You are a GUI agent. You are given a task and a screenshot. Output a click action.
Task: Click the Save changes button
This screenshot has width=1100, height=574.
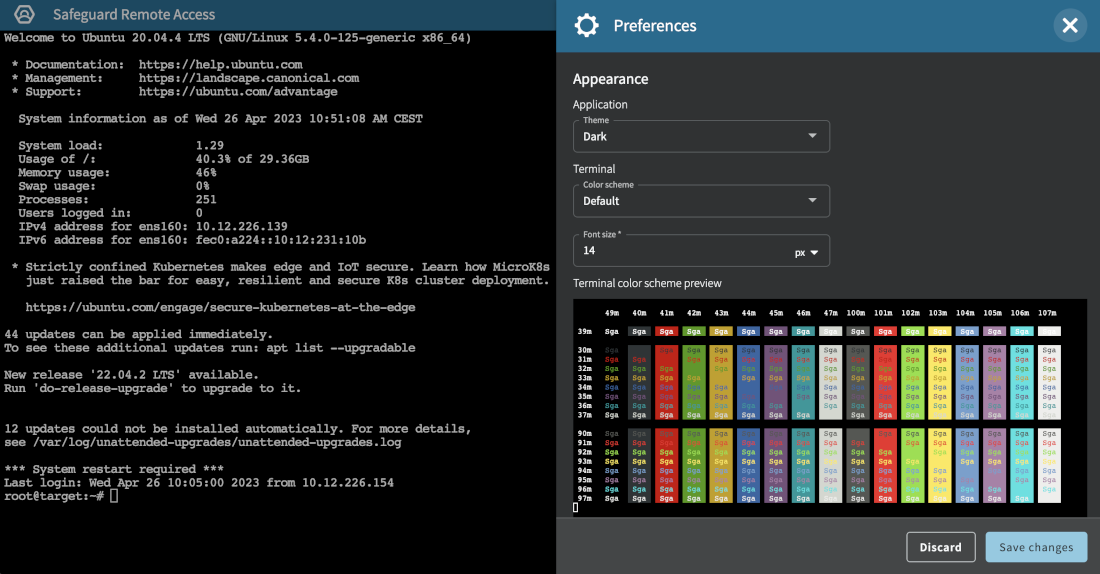point(1036,547)
